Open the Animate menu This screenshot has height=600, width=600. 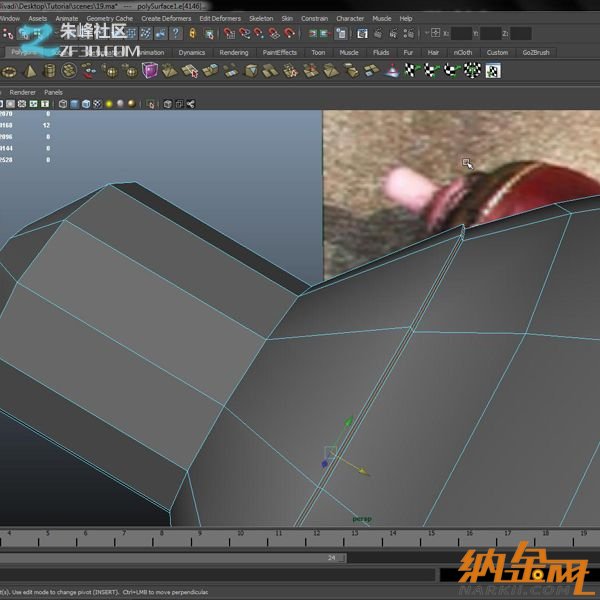67,18
